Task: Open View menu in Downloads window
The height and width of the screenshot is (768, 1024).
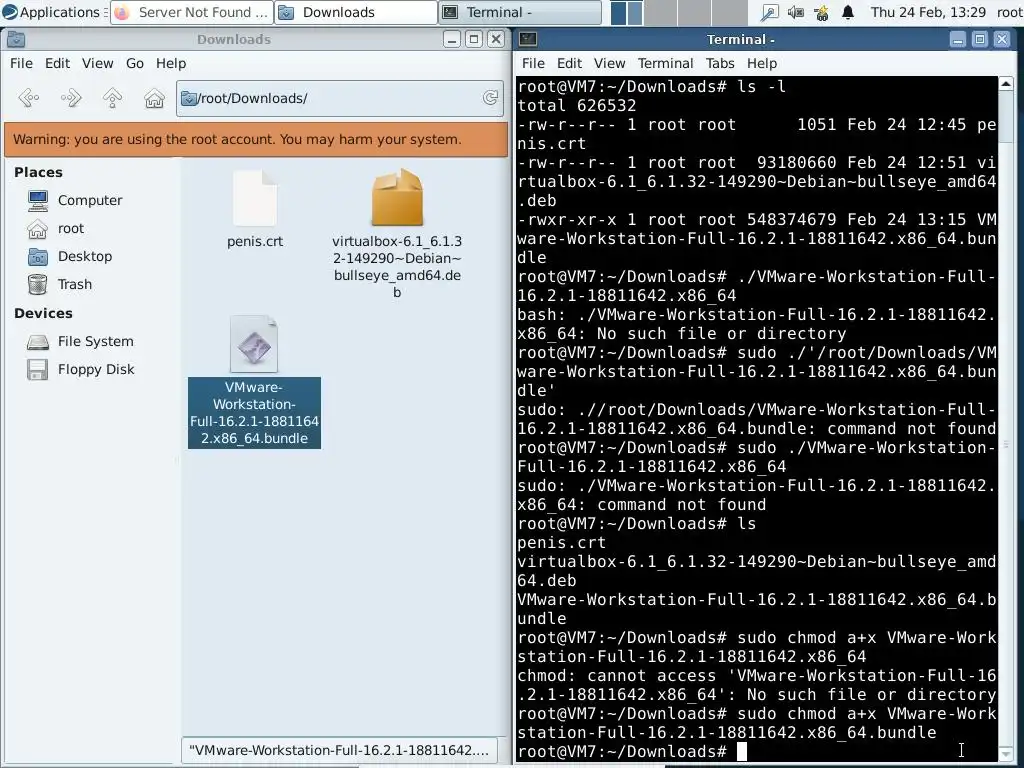Action: (97, 63)
